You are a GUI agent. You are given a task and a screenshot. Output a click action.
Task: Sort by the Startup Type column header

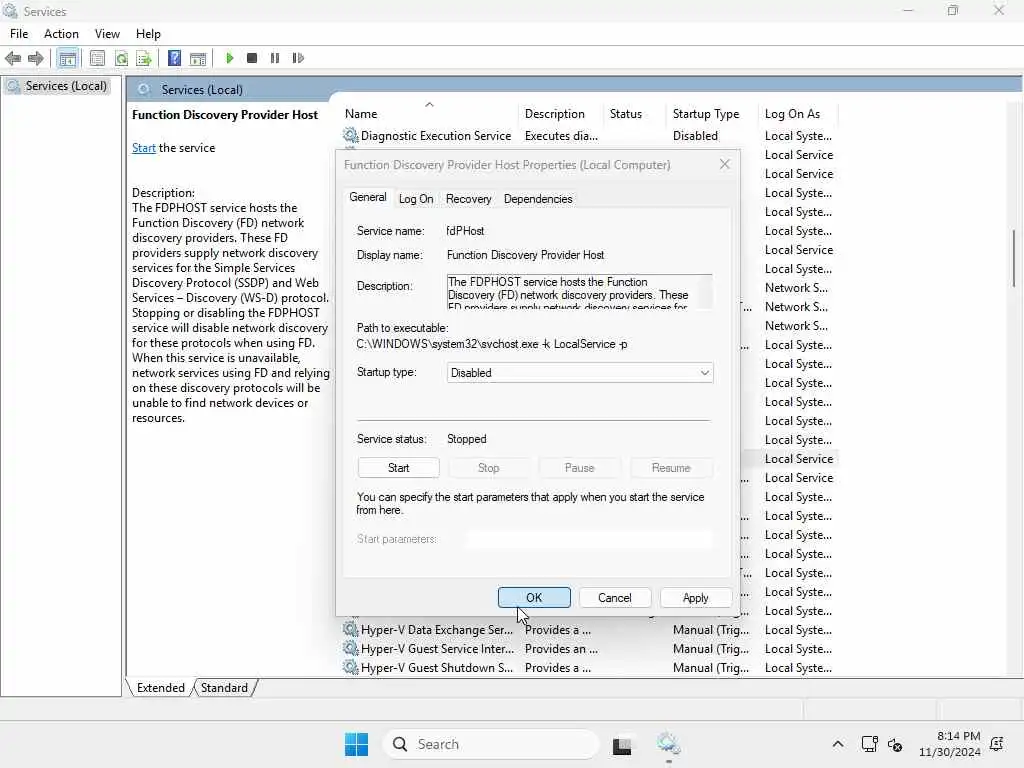(x=706, y=114)
